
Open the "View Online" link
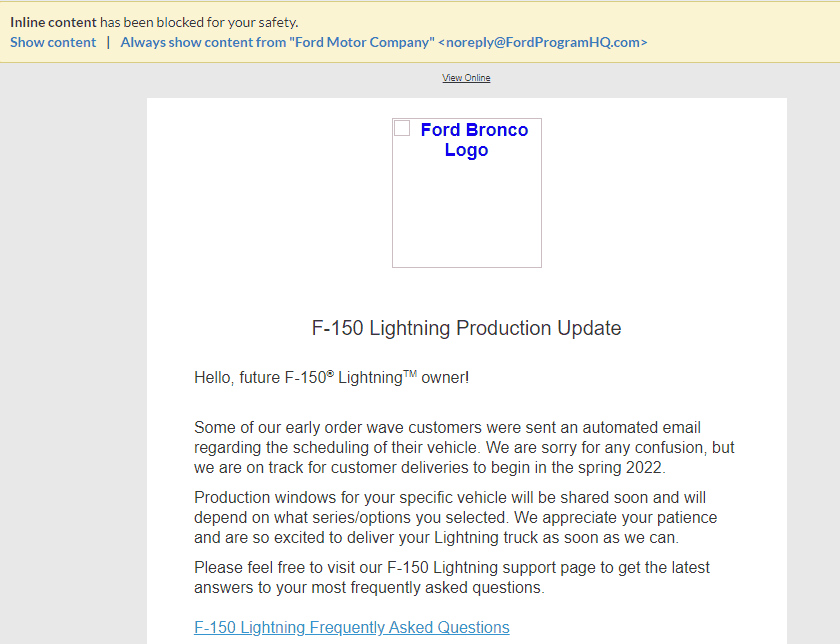[x=466, y=78]
